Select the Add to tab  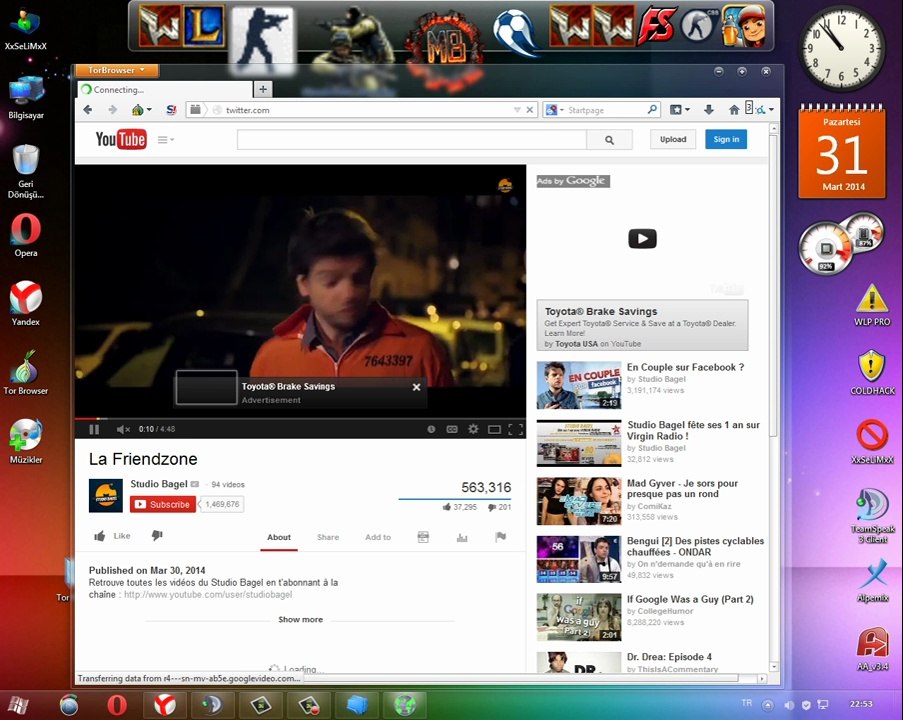(378, 537)
